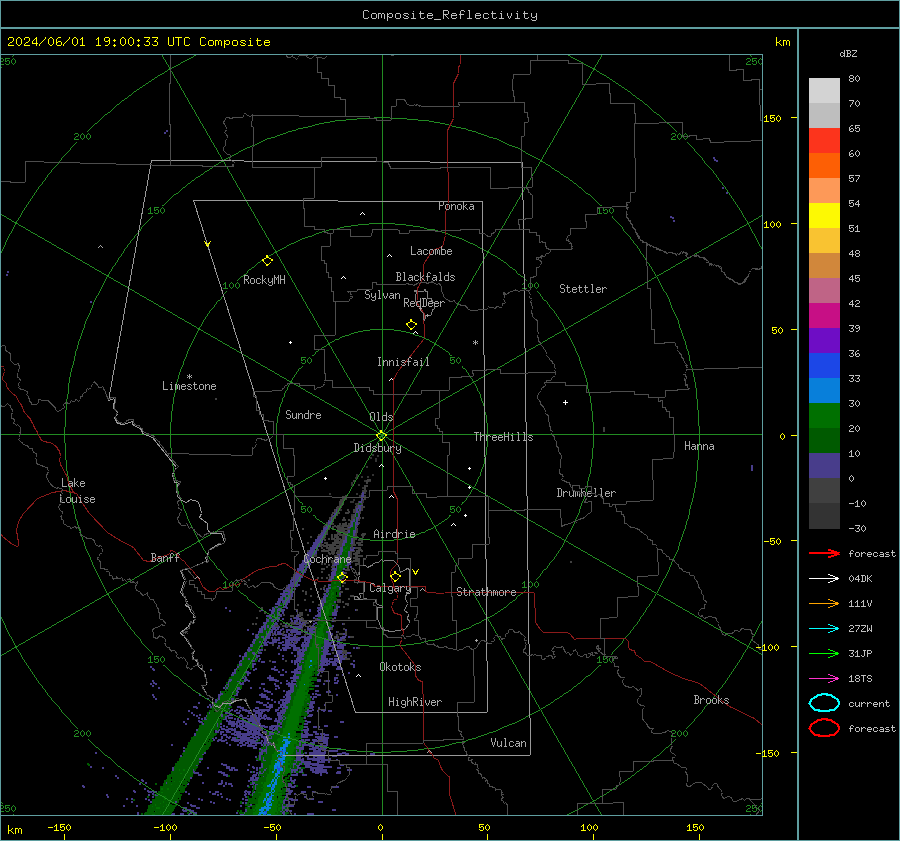Viewport: 900px width, 841px height.
Task: Click the RedDeer map label
Action: 424,303
